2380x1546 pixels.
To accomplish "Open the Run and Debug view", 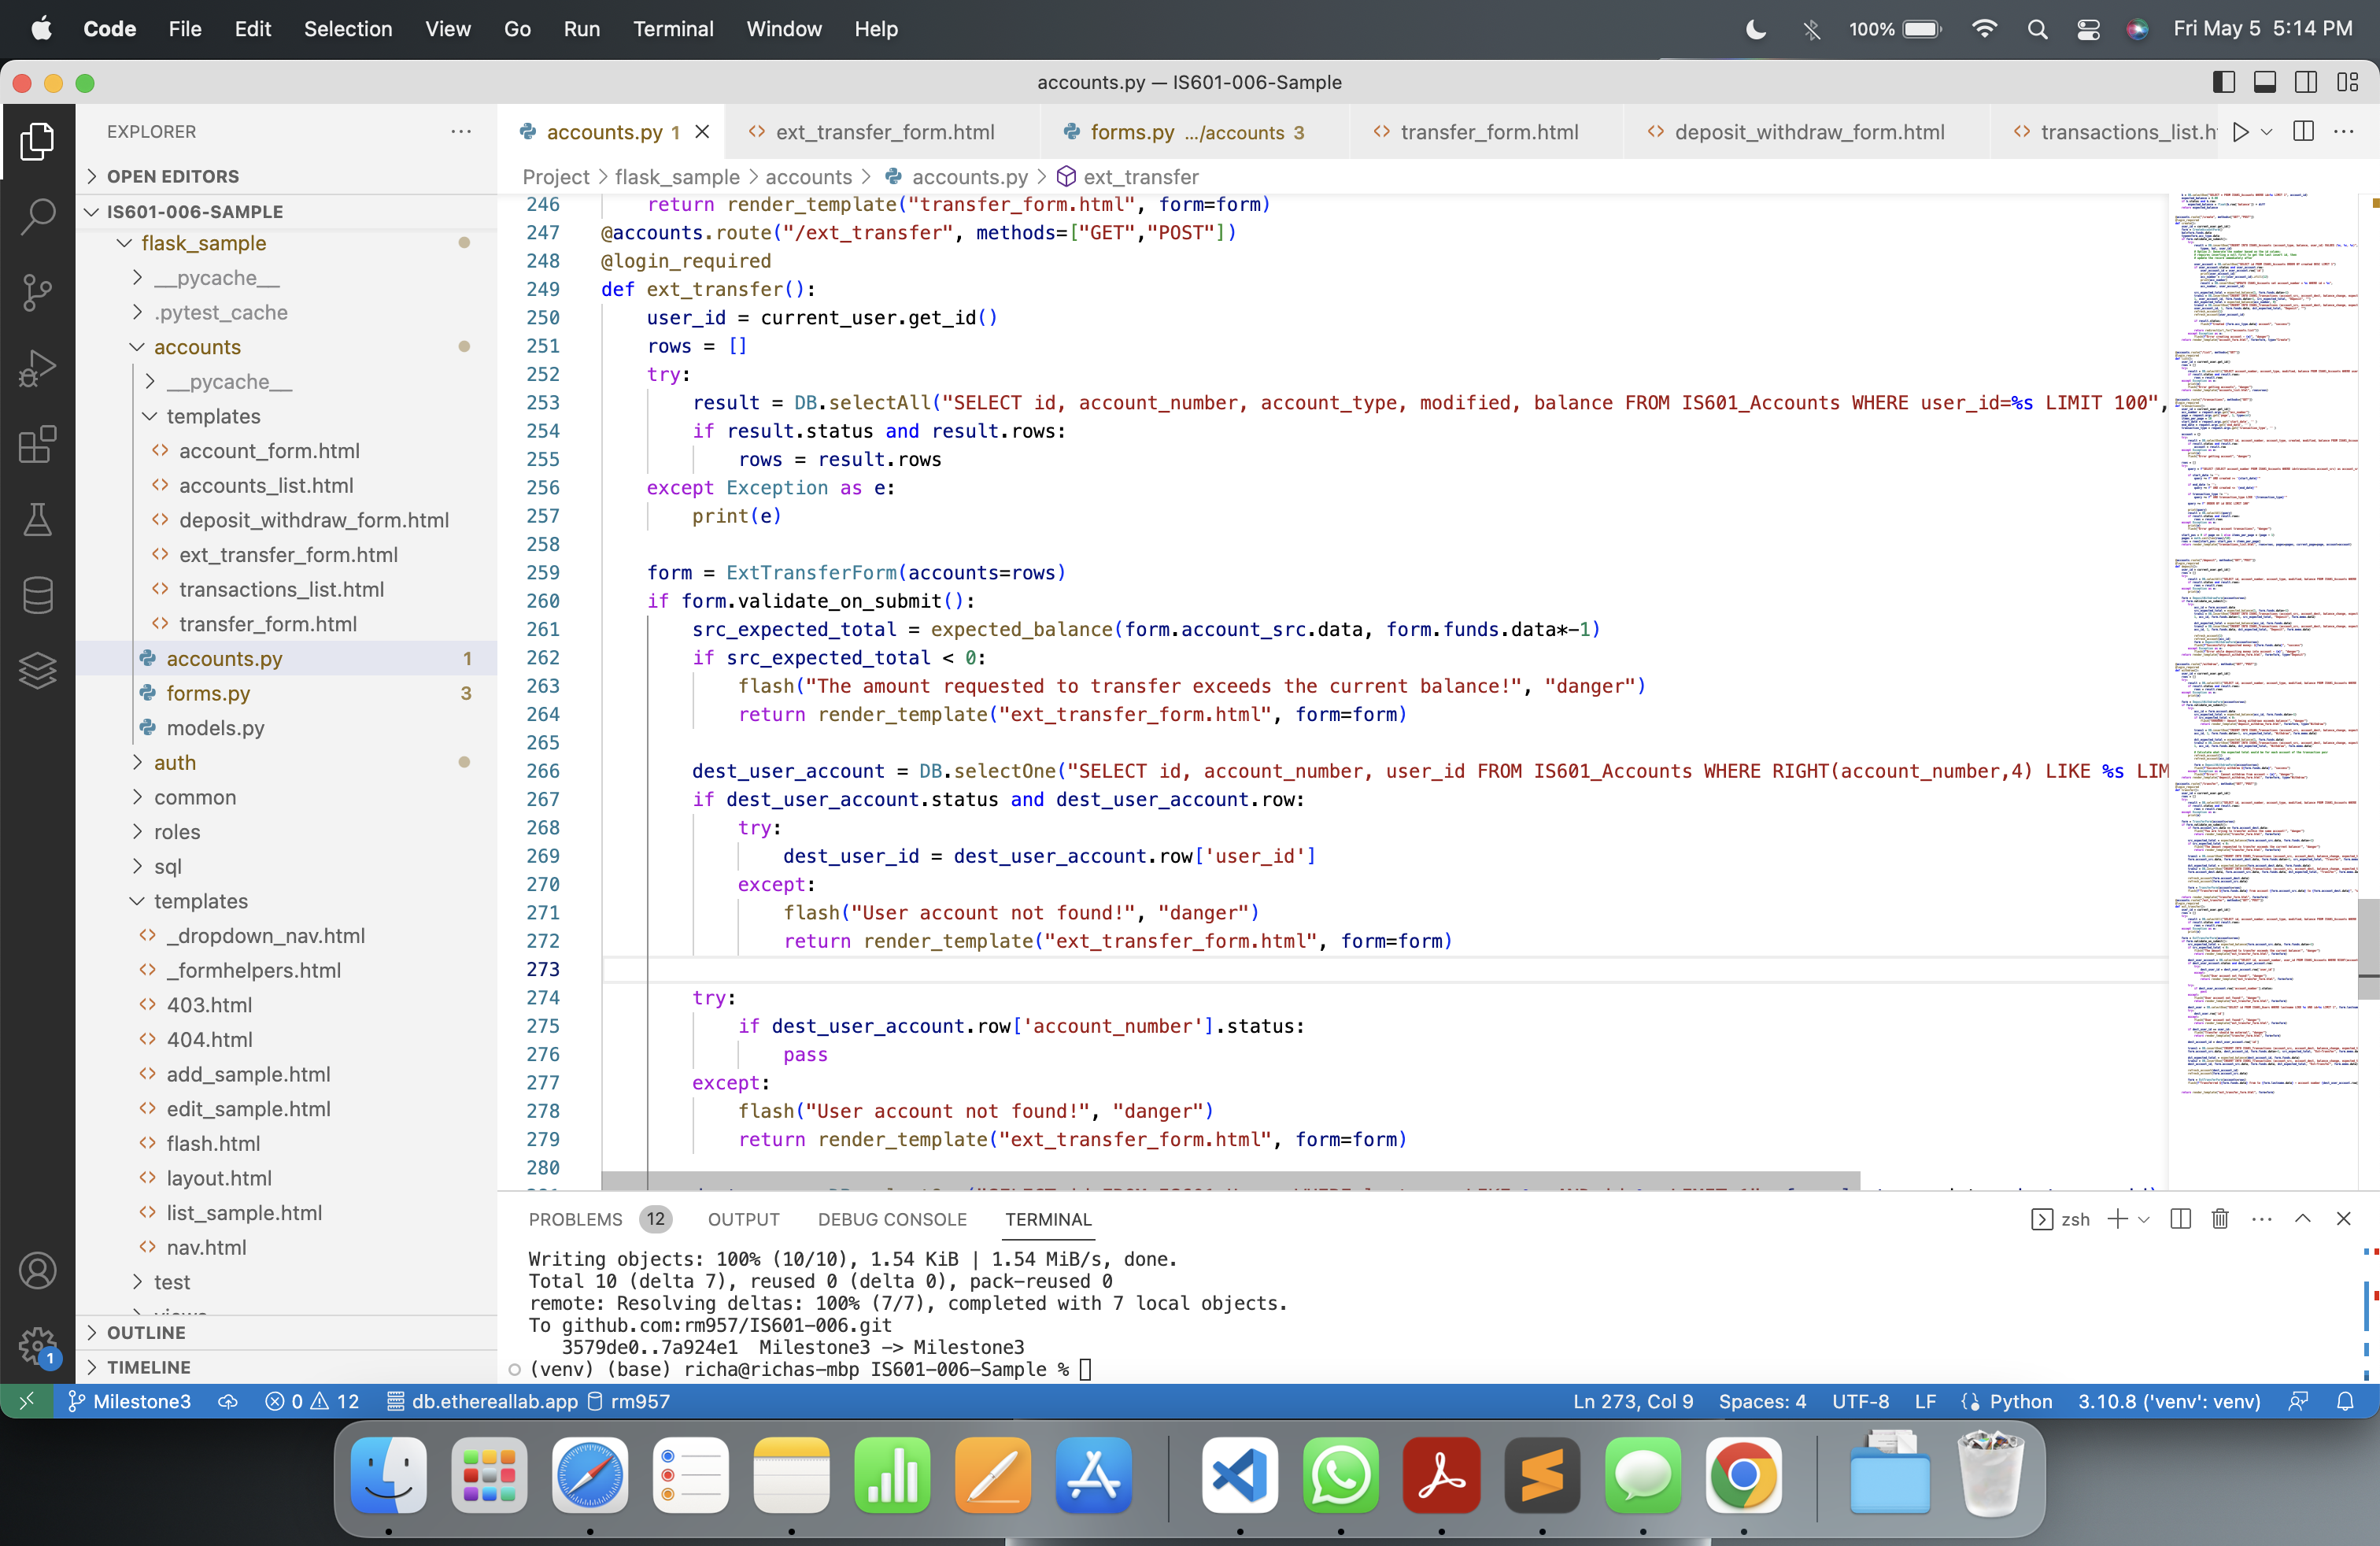I will pyautogui.click(x=37, y=368).
